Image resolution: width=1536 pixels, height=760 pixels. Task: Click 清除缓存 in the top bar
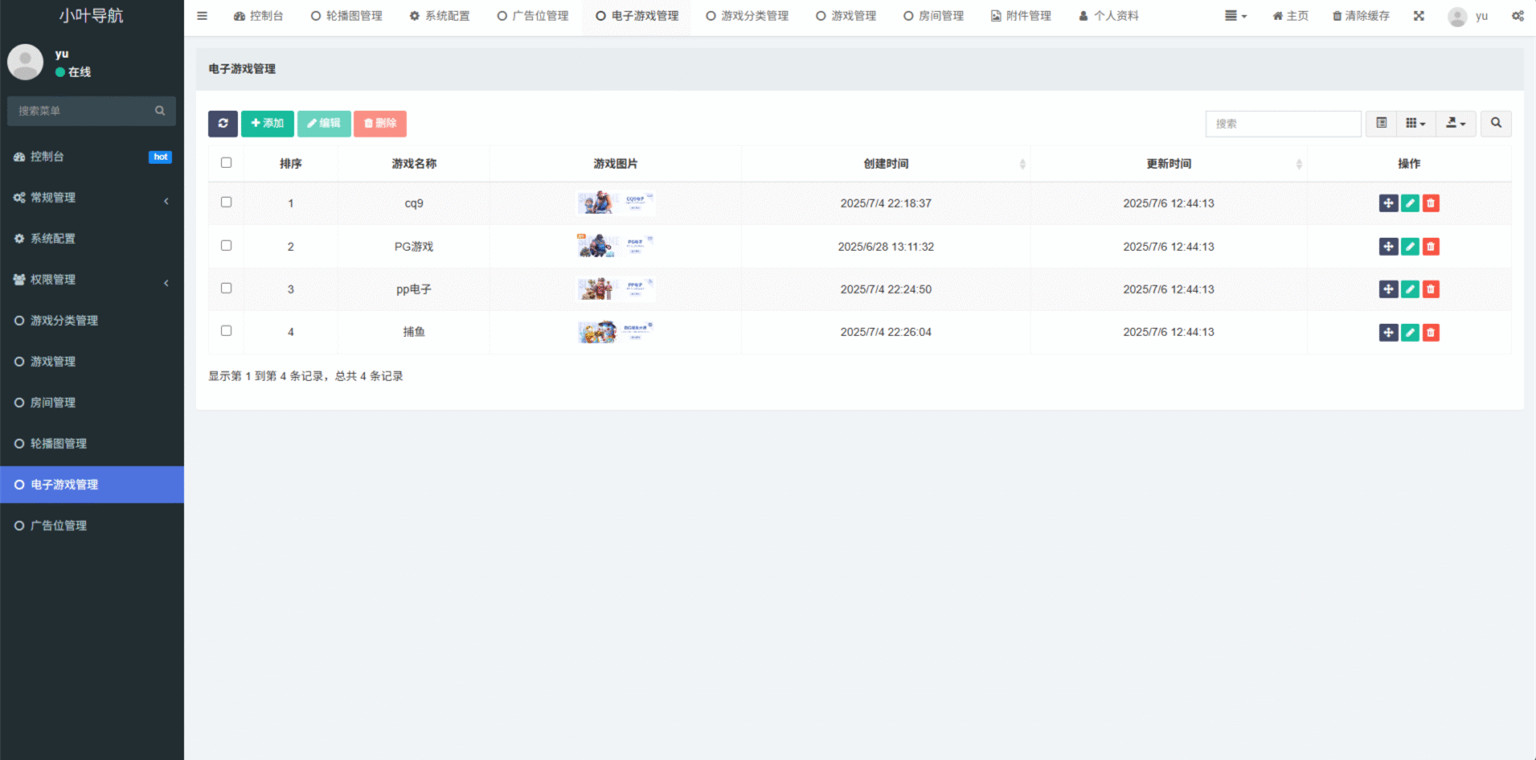pyautogui.click(x=1360, y=16)
